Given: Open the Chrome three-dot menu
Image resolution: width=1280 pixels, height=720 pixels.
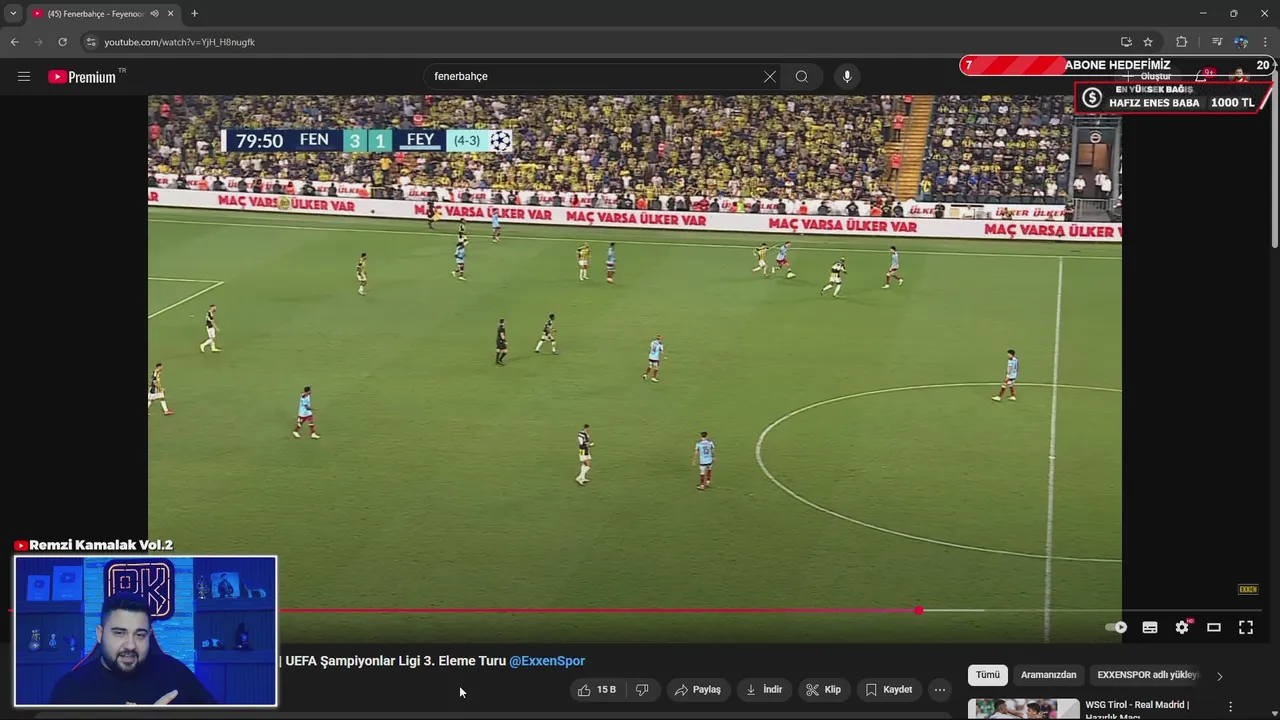Looking at the screenshot, I should 1265,42.
